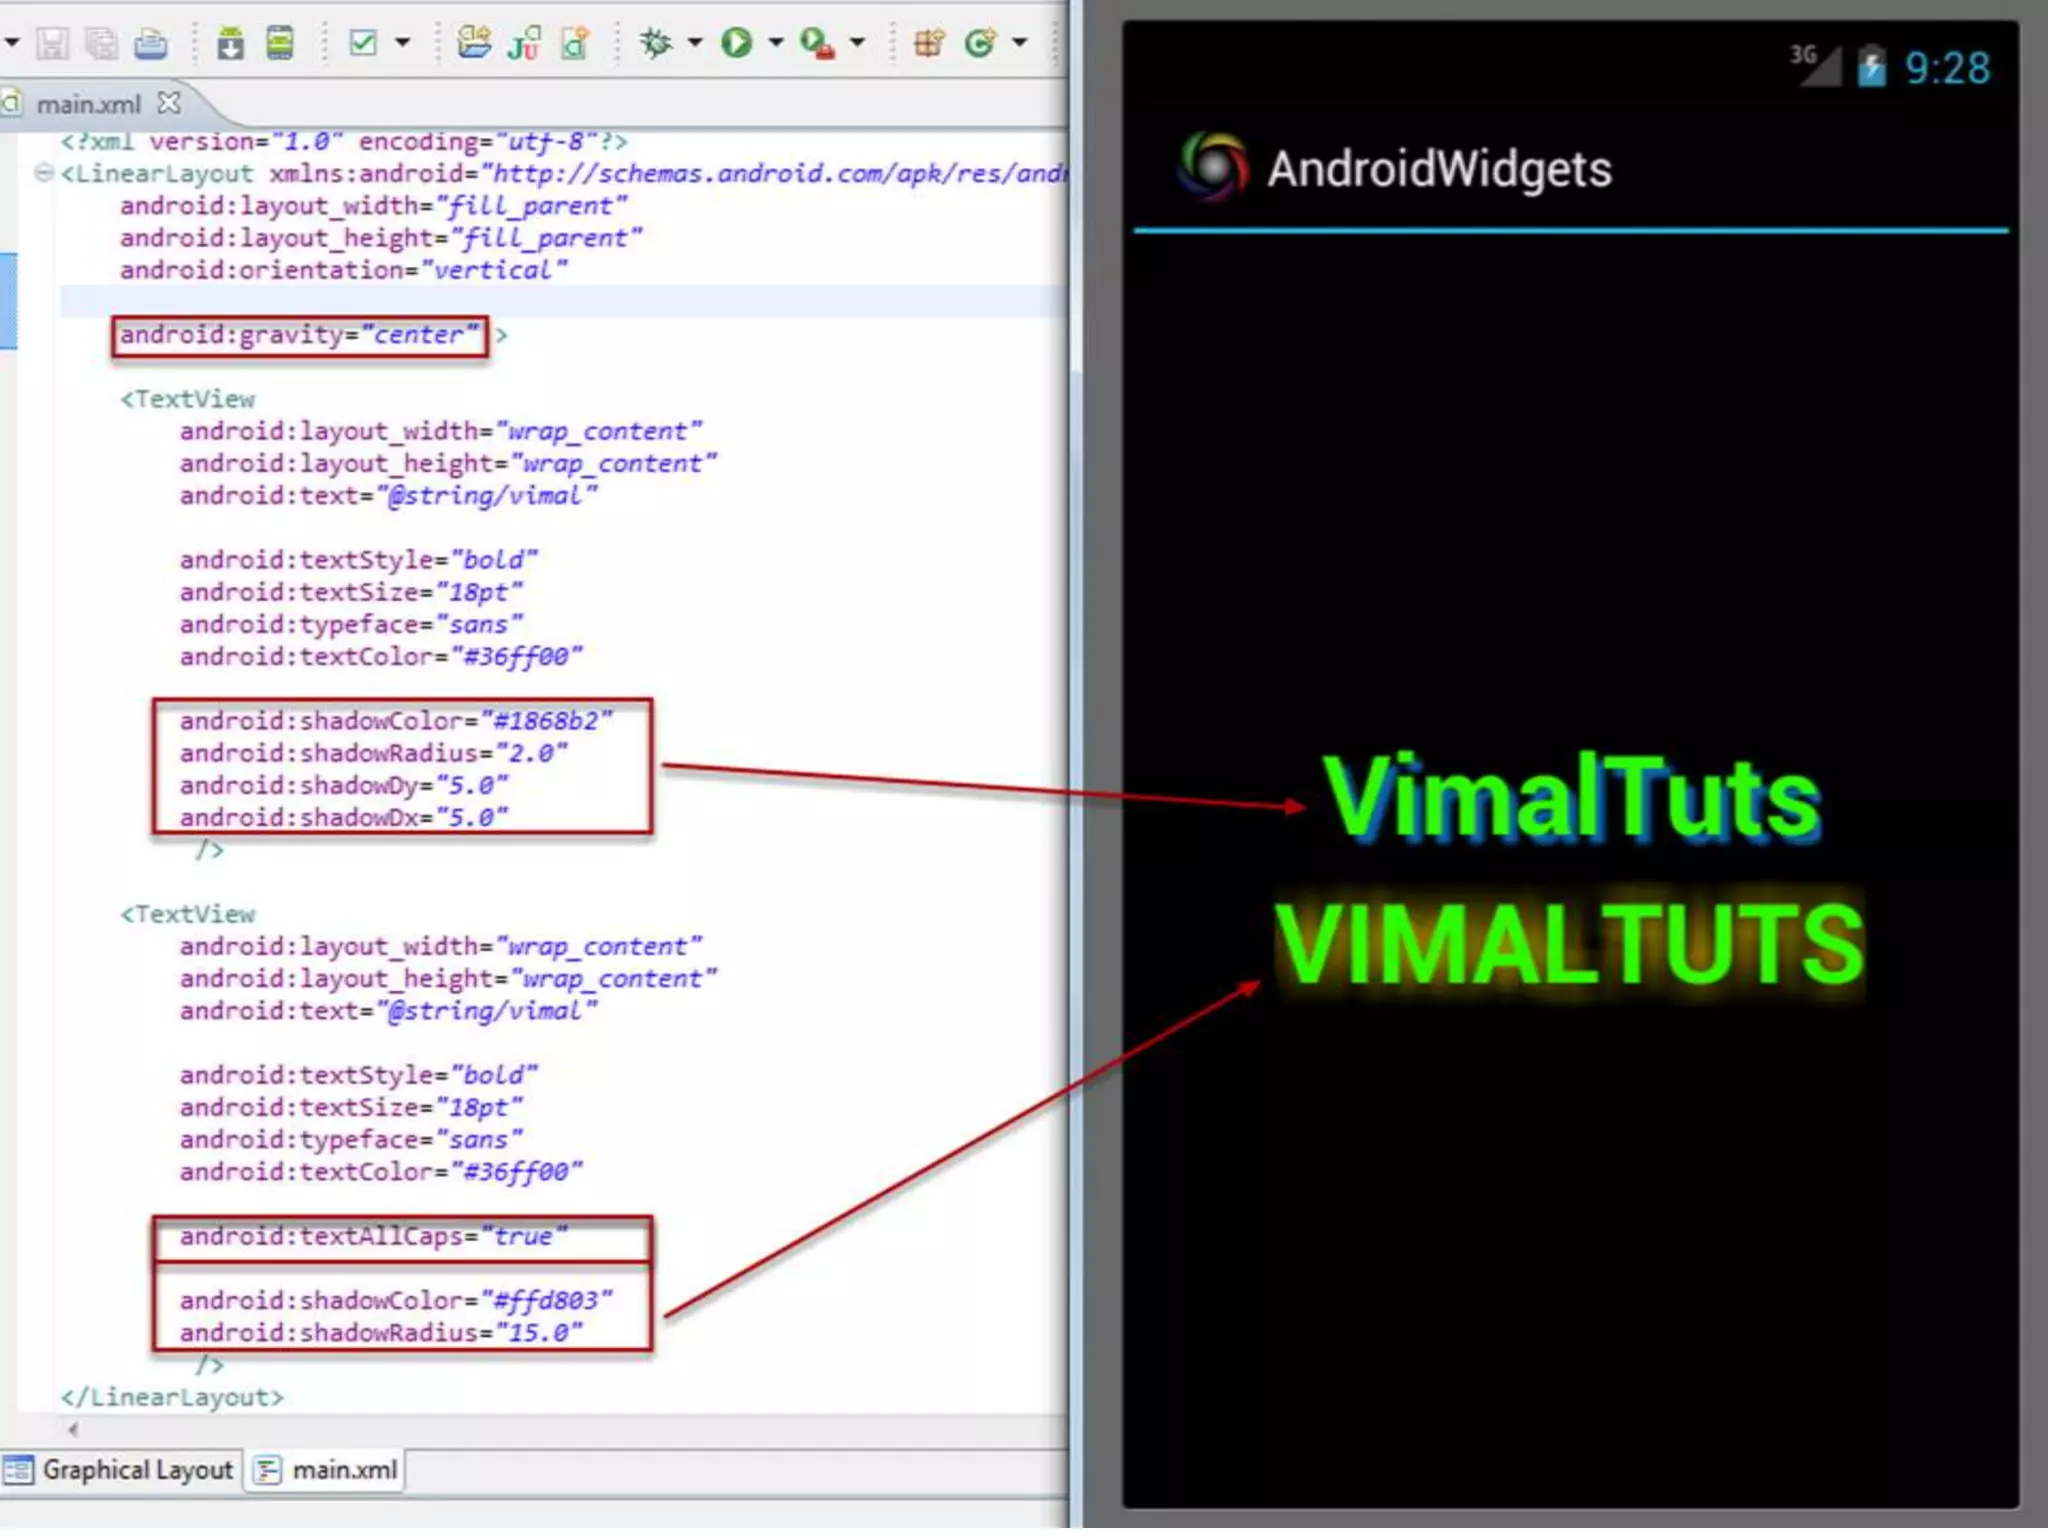Click the New Java Class icon
Viewport: 2048px width, 1536px height.
click(980, 43)
